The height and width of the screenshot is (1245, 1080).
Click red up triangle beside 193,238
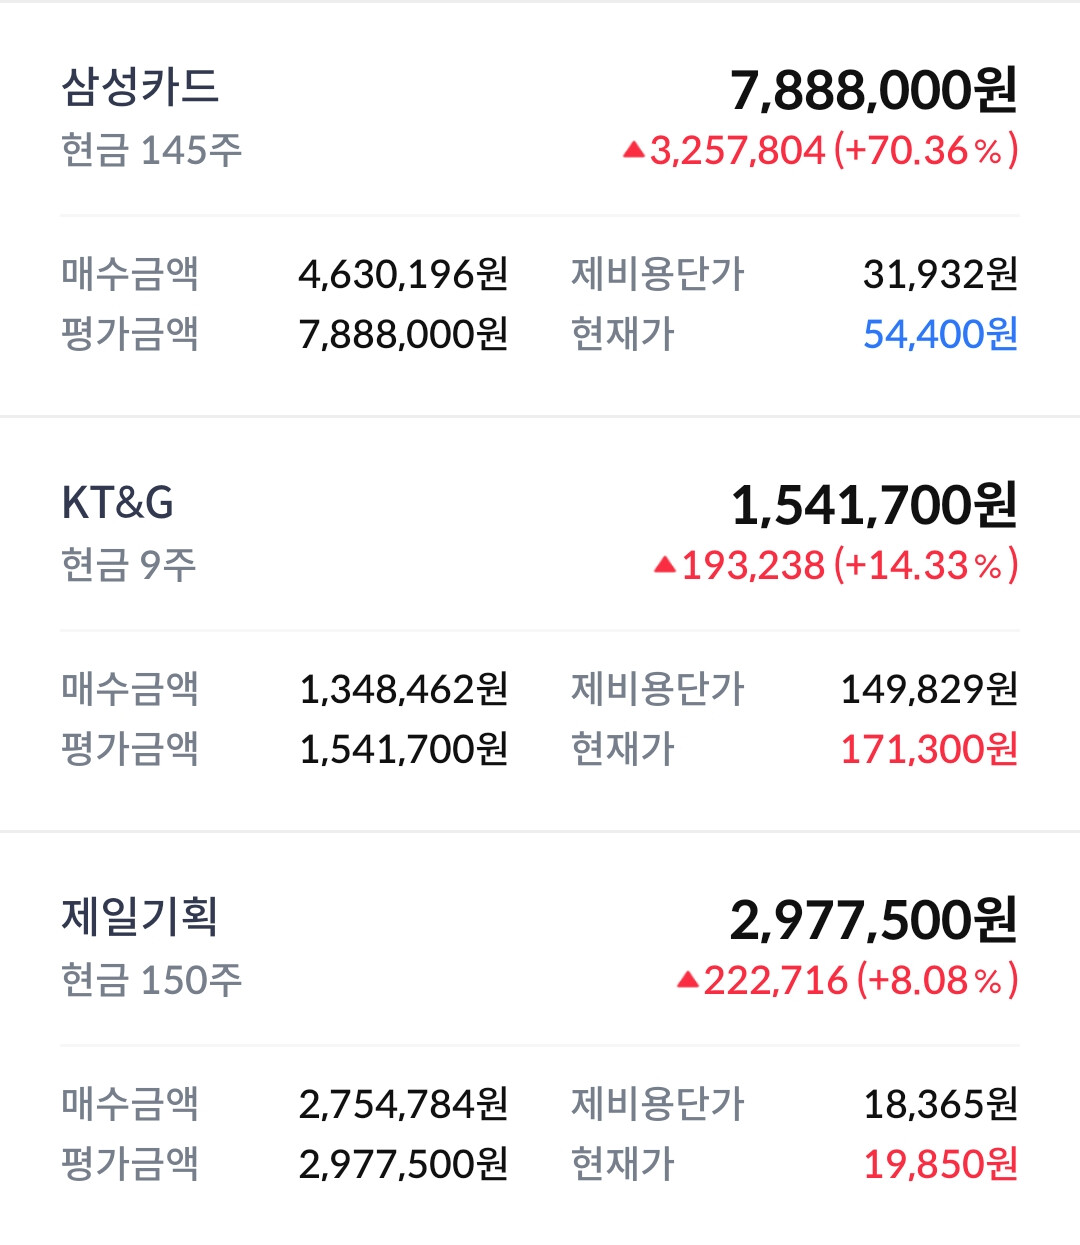point(665,566)
